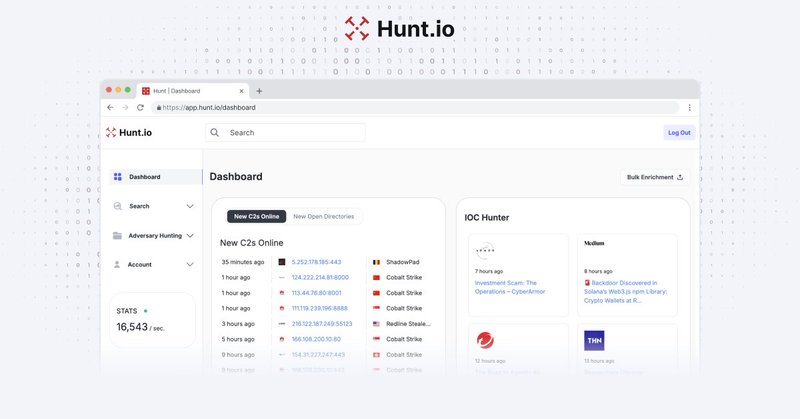
Task: Click the Hunt favicon on the browser tab
Action: [x=146, y=91]
